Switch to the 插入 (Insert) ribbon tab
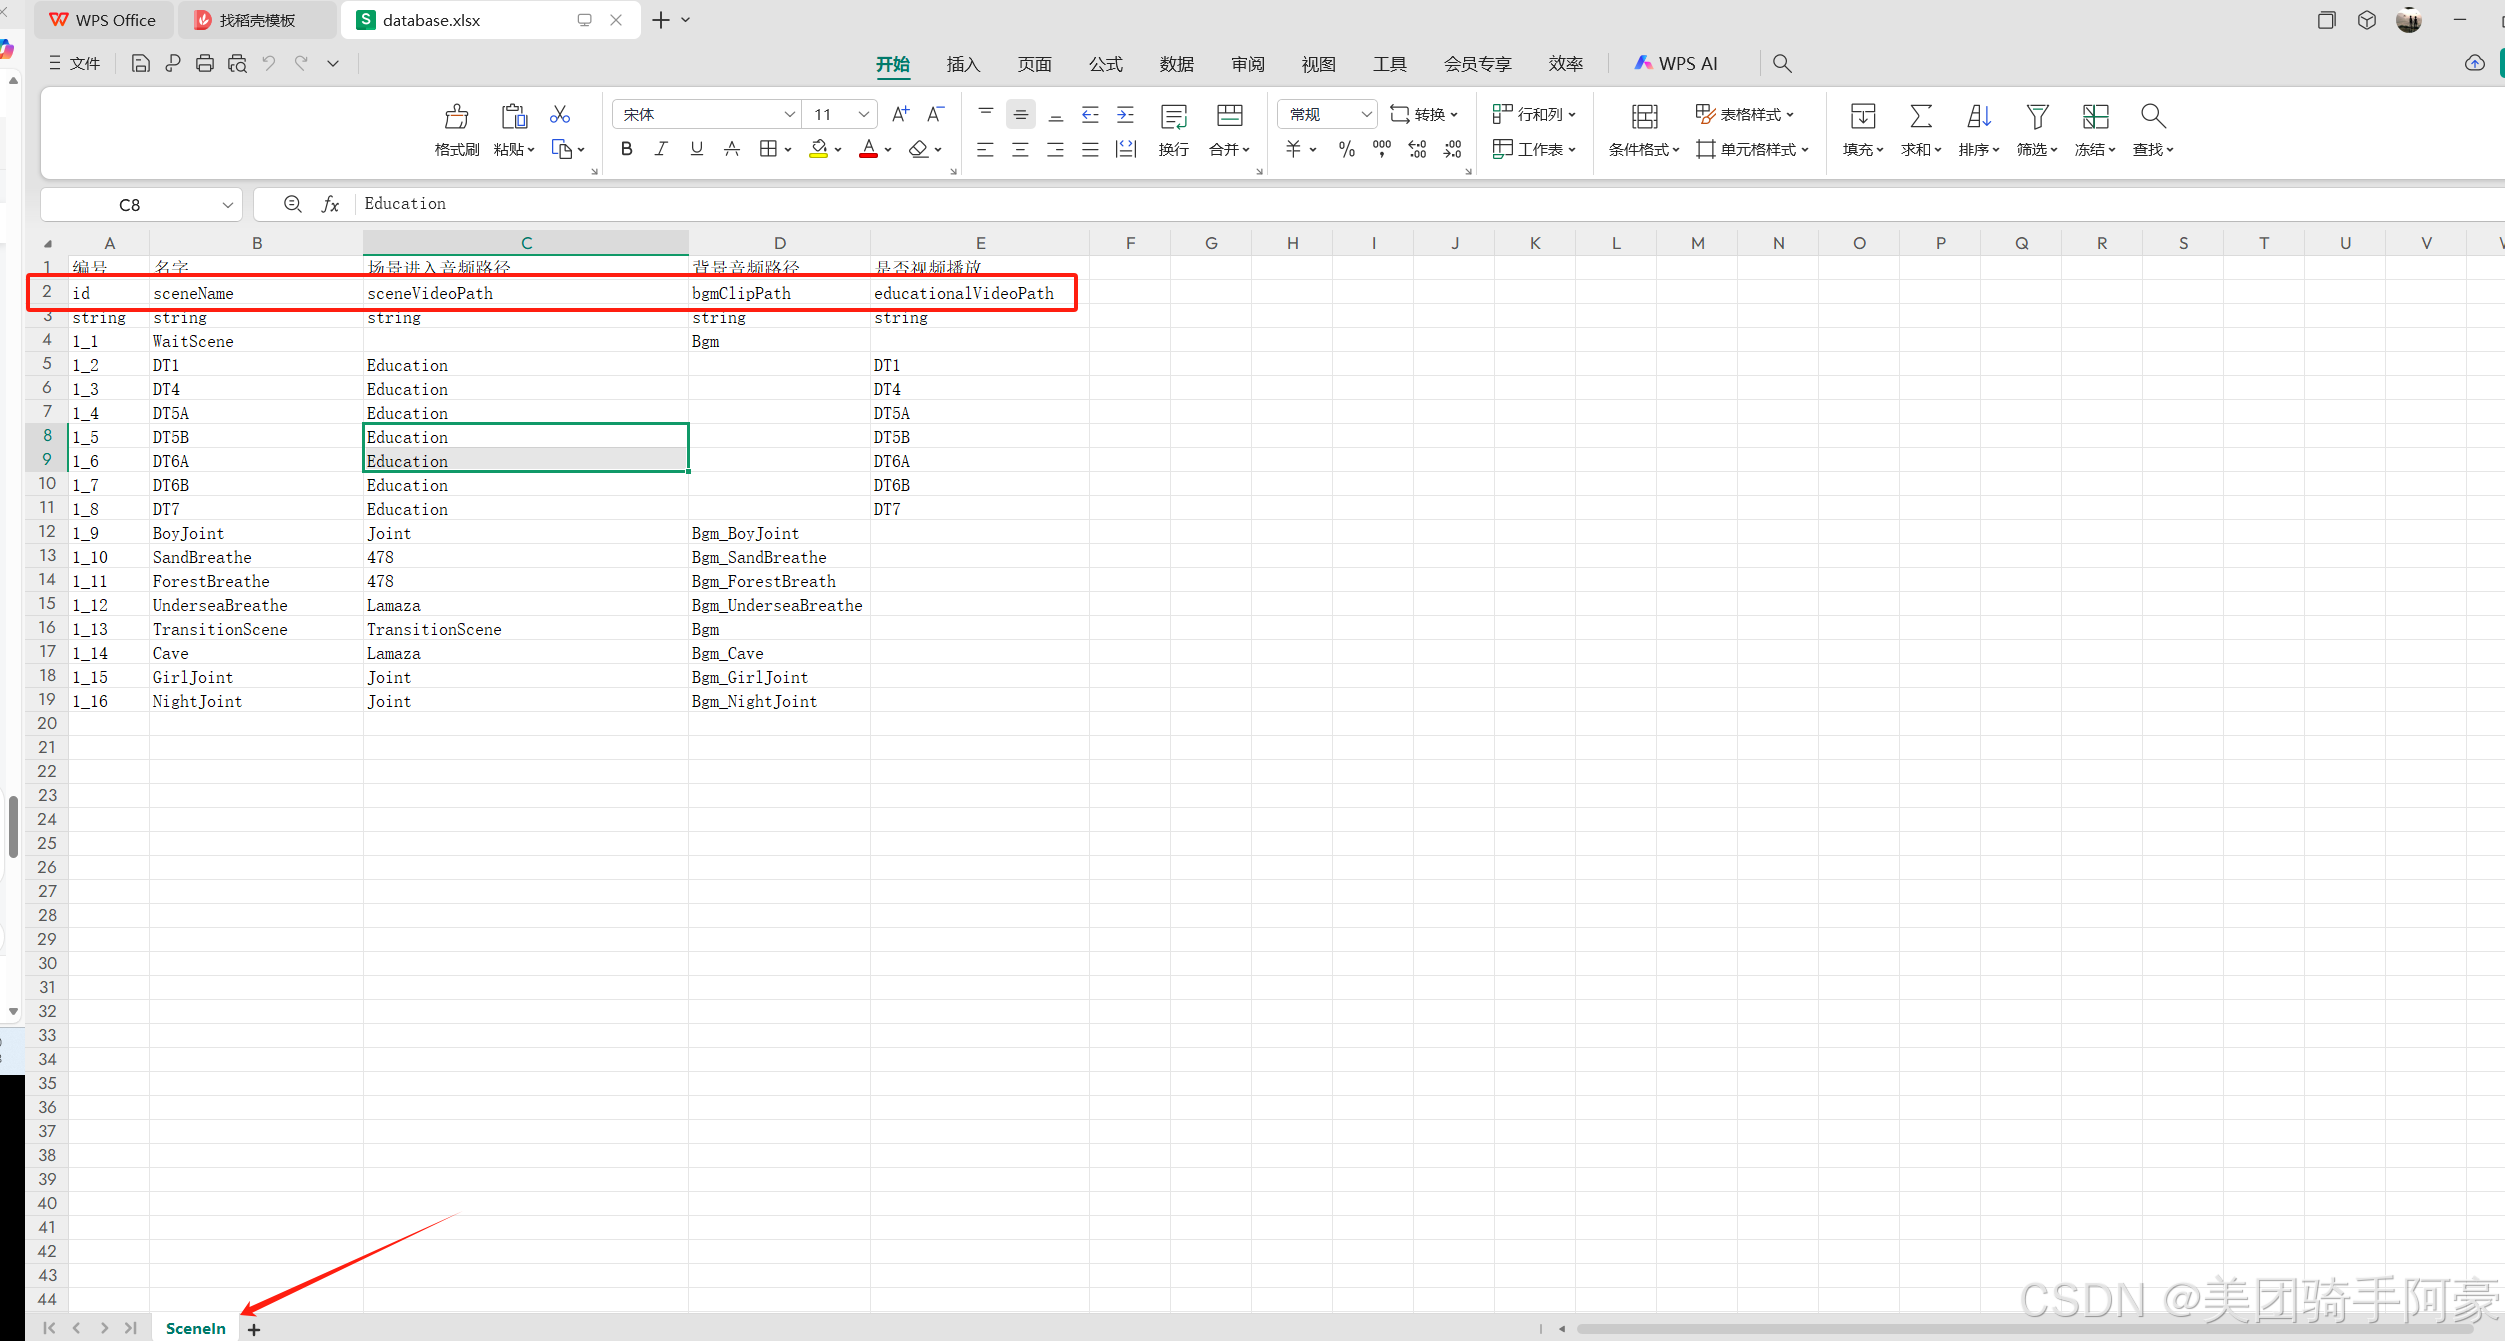2505x1341 pixels. click(962, 64)
